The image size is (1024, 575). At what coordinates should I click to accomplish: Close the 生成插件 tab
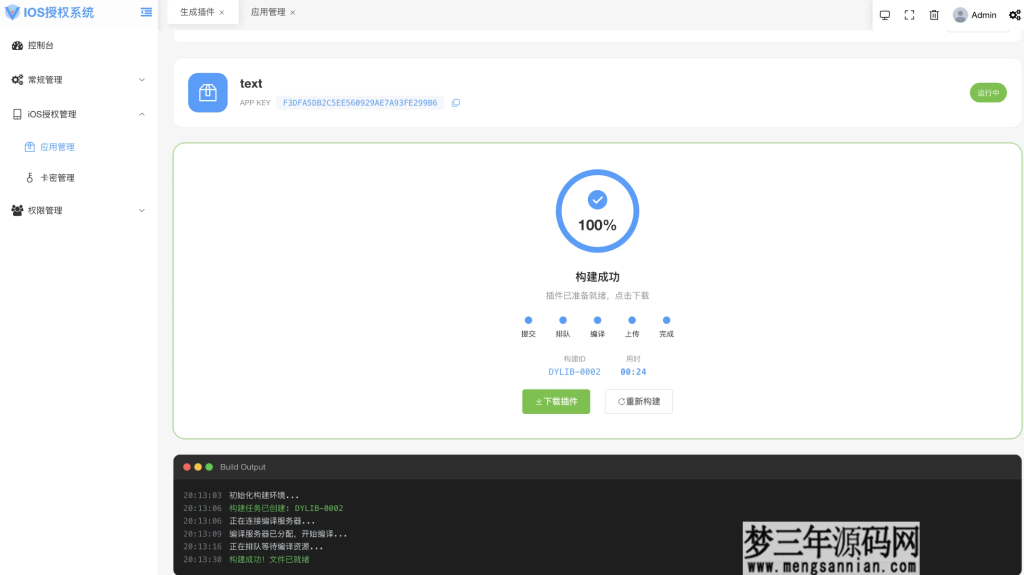point(222,12)
